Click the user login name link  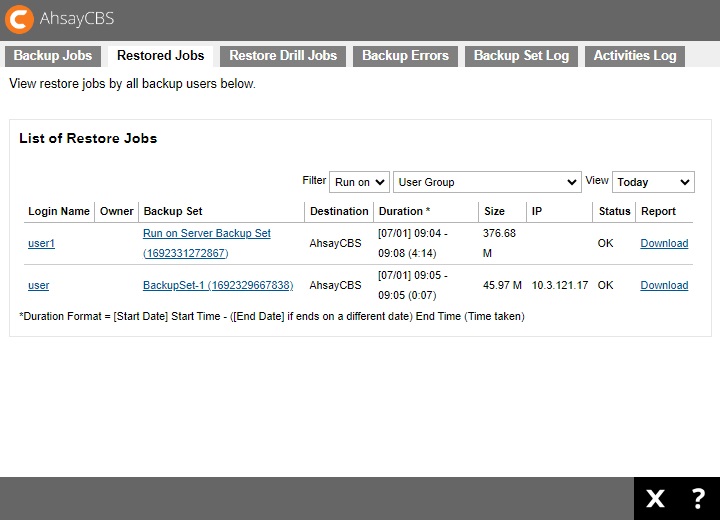38,285
